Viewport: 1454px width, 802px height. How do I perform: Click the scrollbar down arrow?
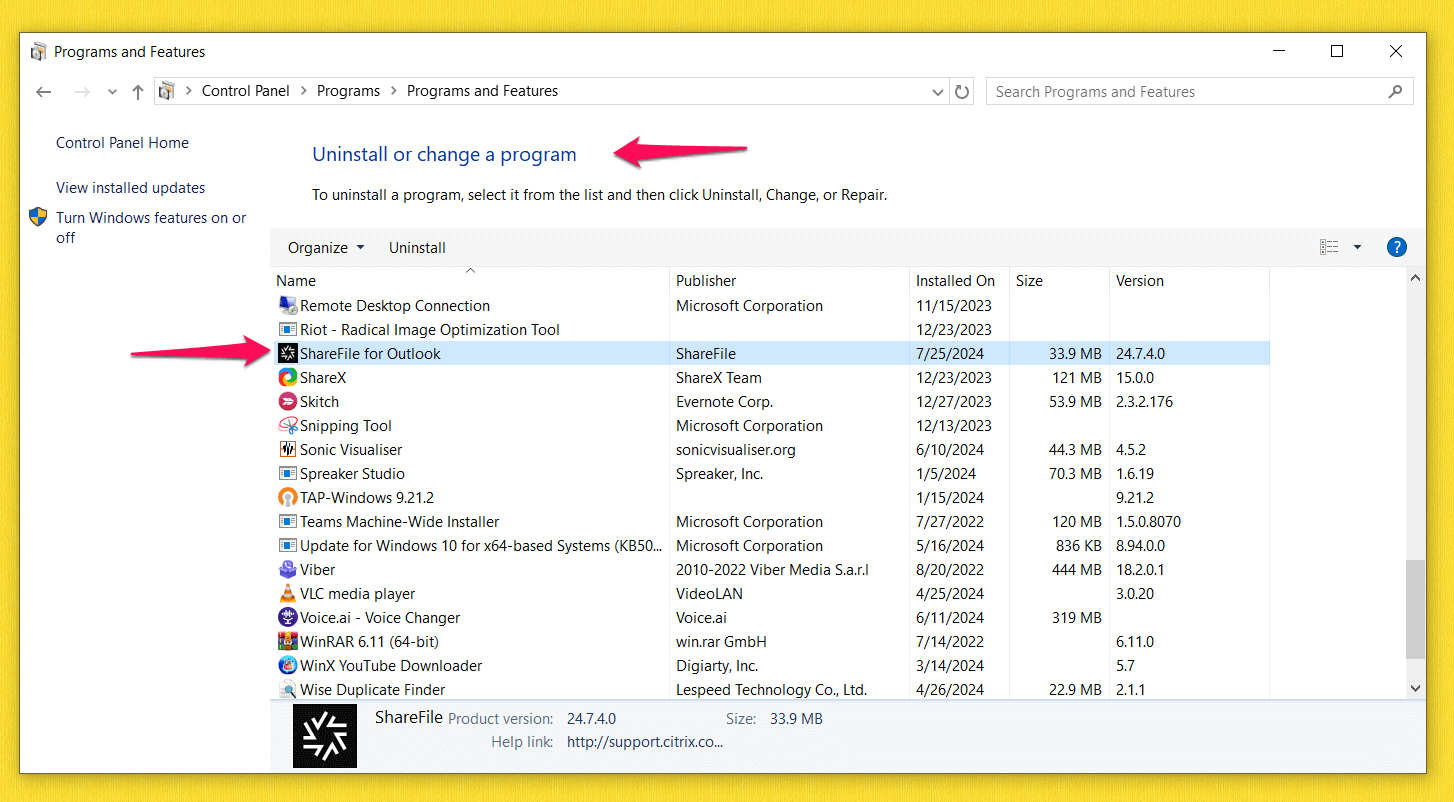click(1415, 688)
